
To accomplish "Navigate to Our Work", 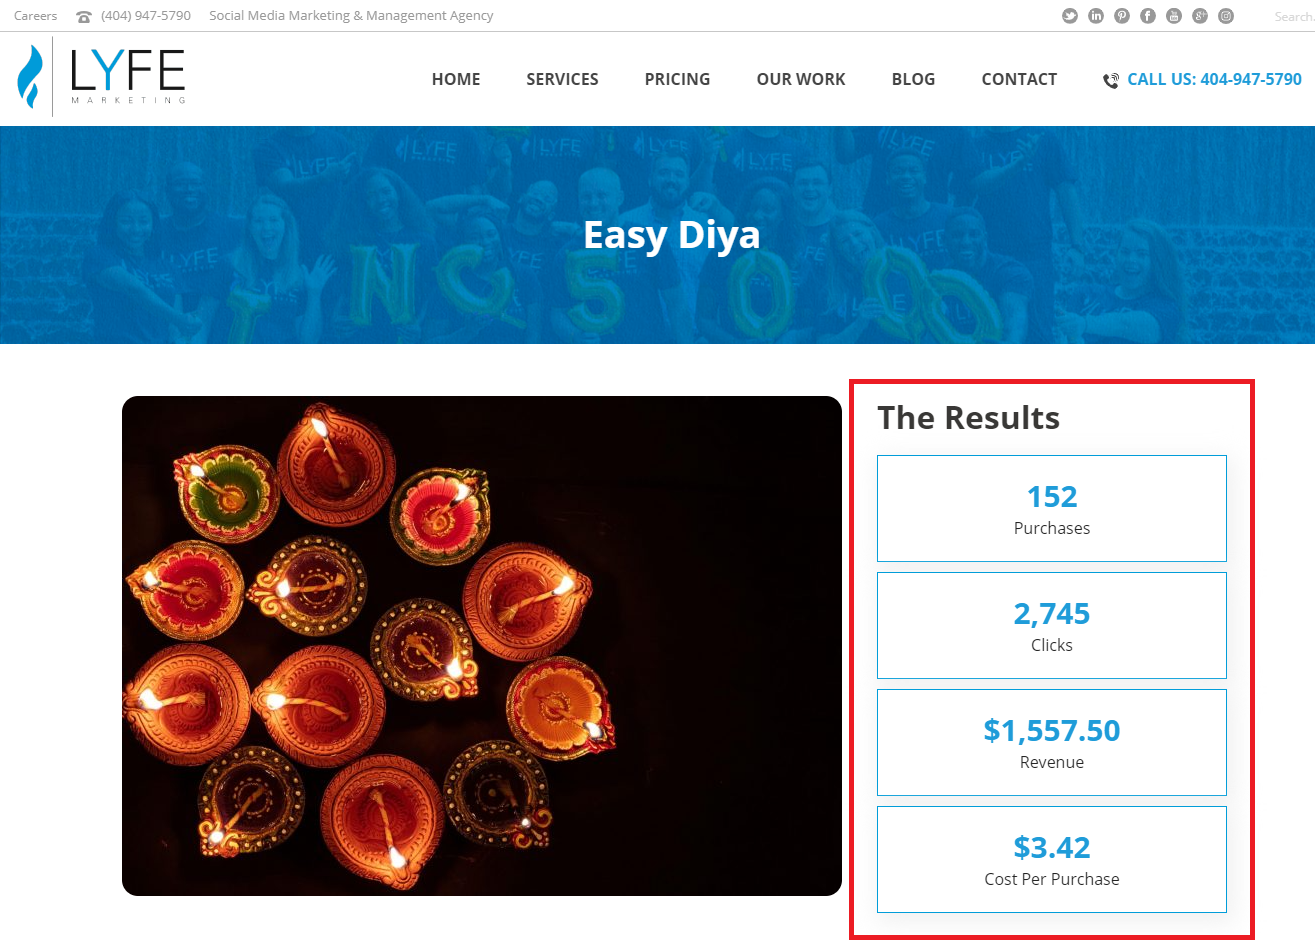I will [x=801, y=79].
